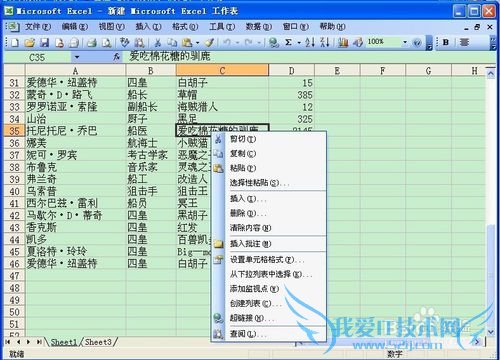Screen dimensions: 500x360
Task: Open the 格式 menu in menu bar
Action: 185,26
